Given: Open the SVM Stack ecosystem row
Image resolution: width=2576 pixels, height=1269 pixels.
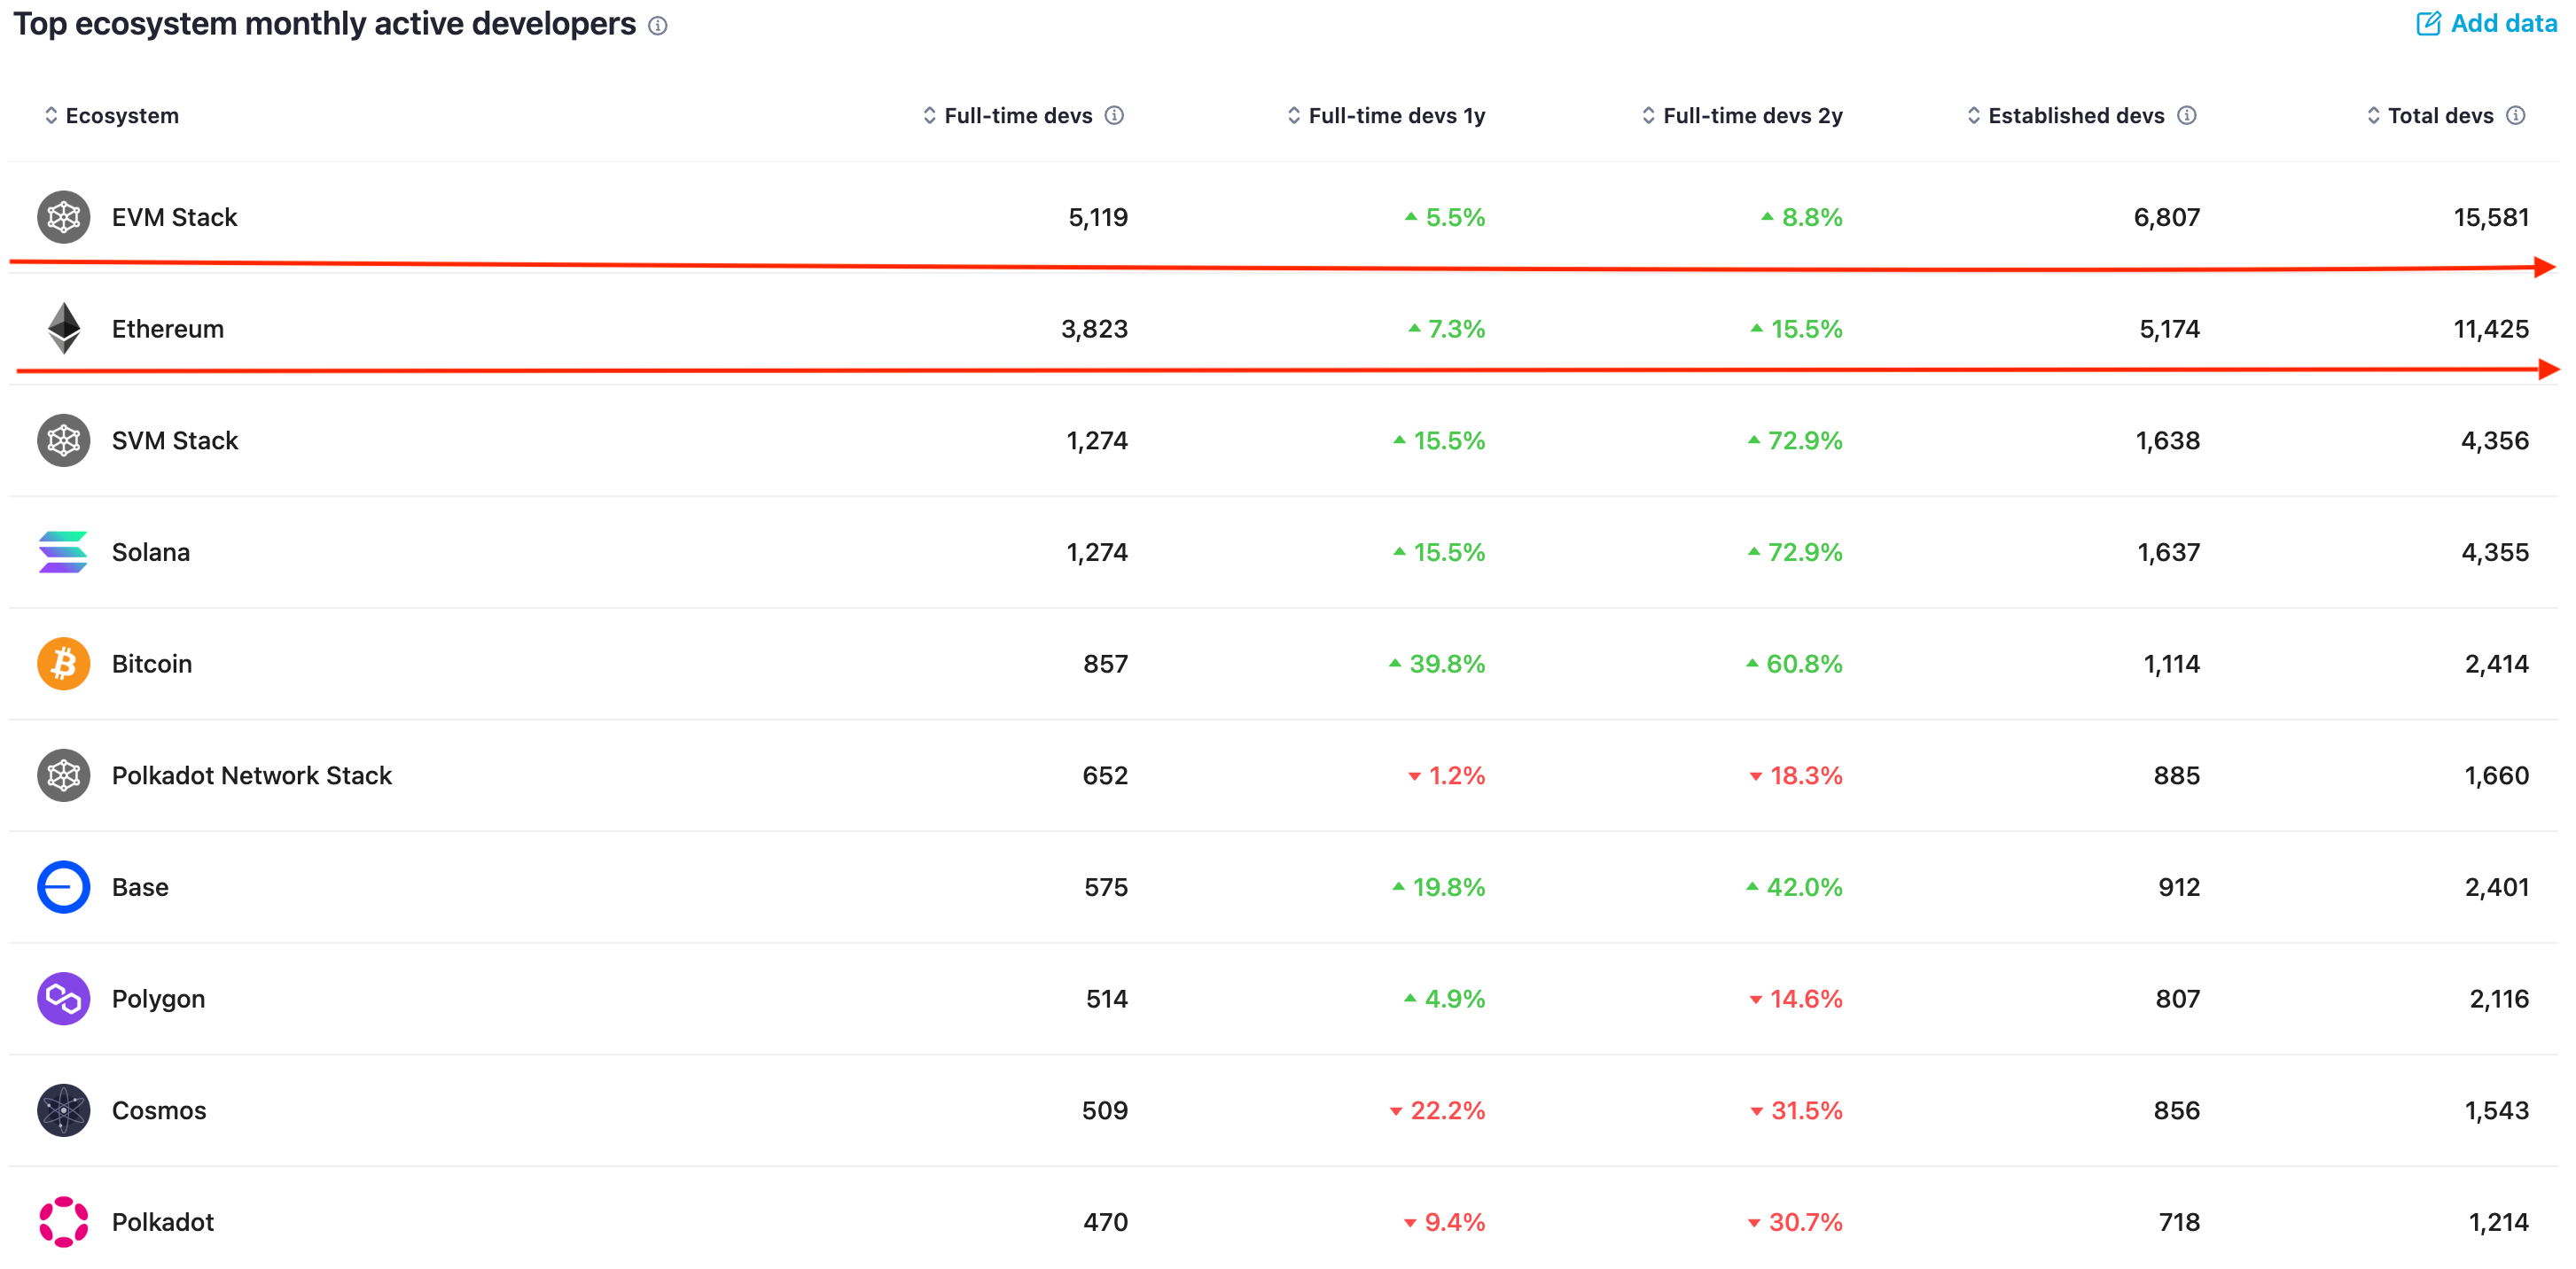Looking at the screenshot, I should coord(174,441).
